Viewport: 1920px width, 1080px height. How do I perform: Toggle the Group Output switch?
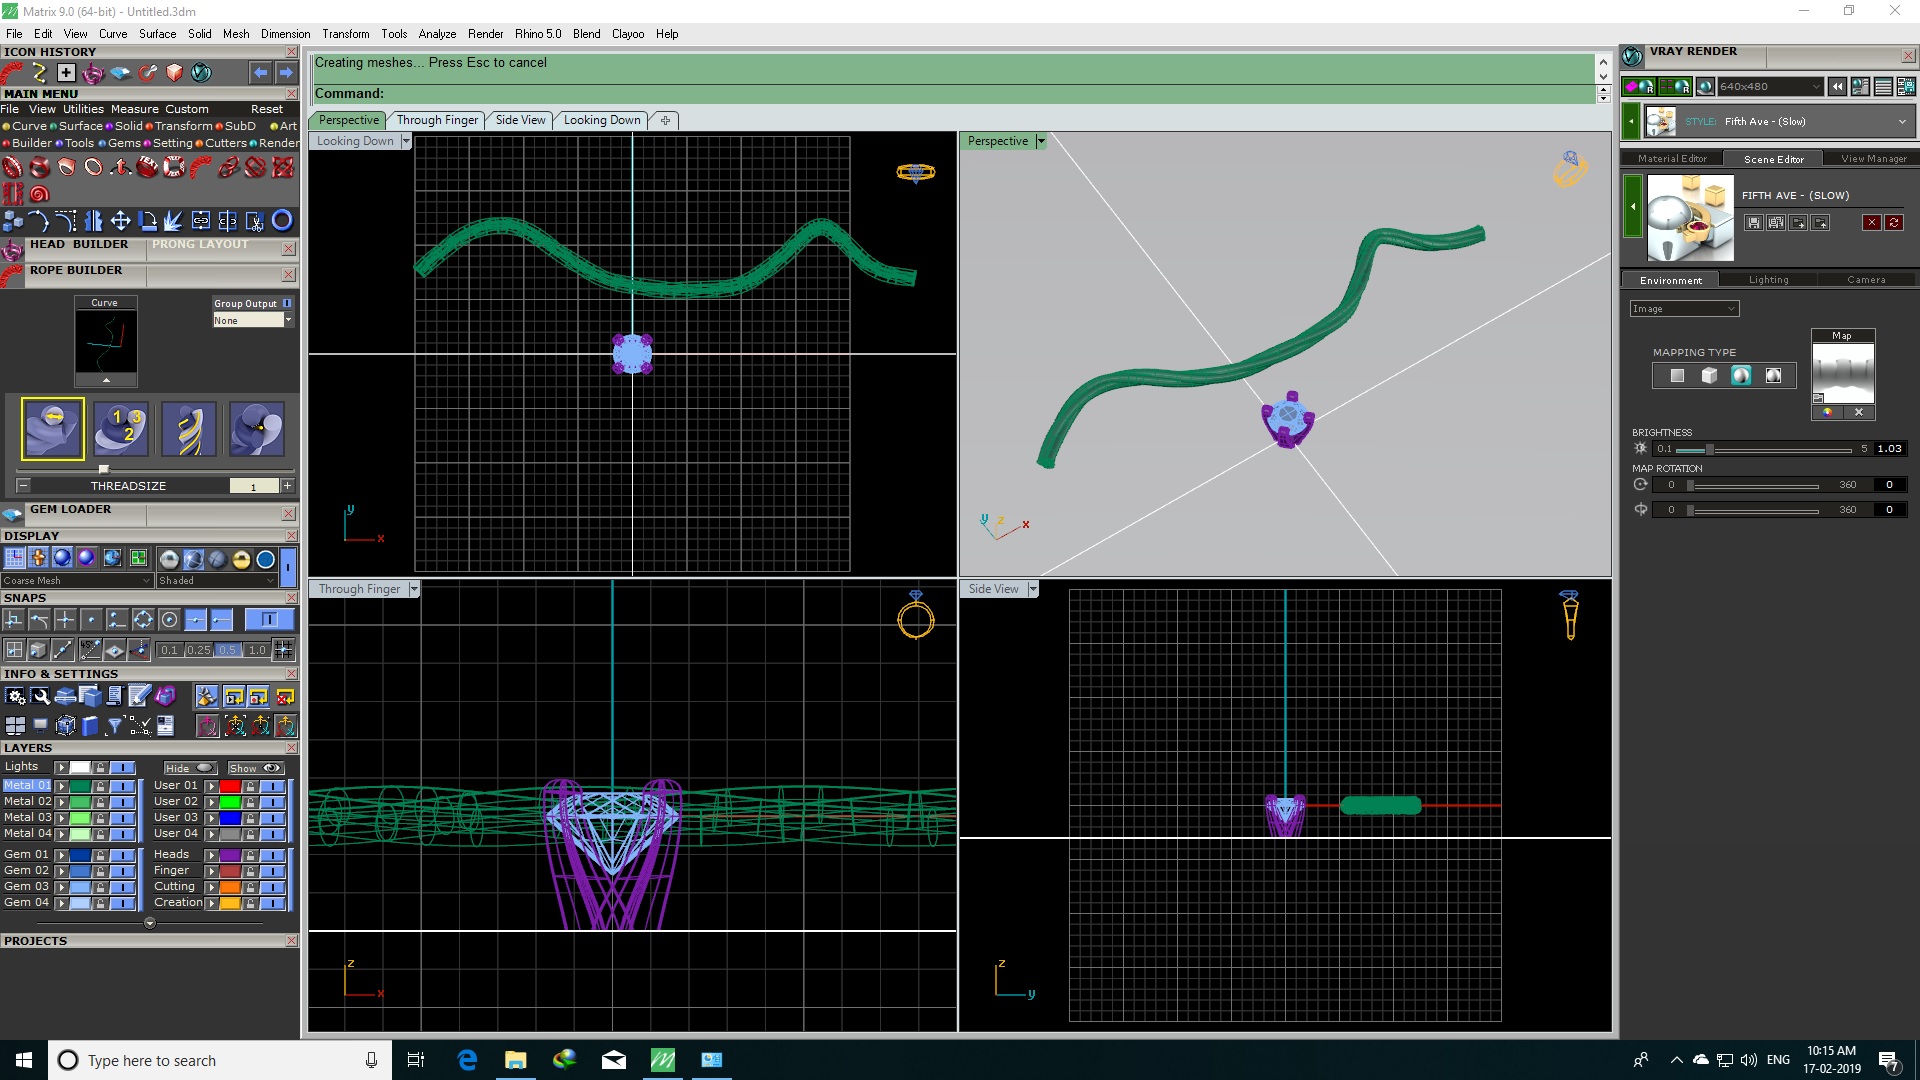(x=287, y=303)
